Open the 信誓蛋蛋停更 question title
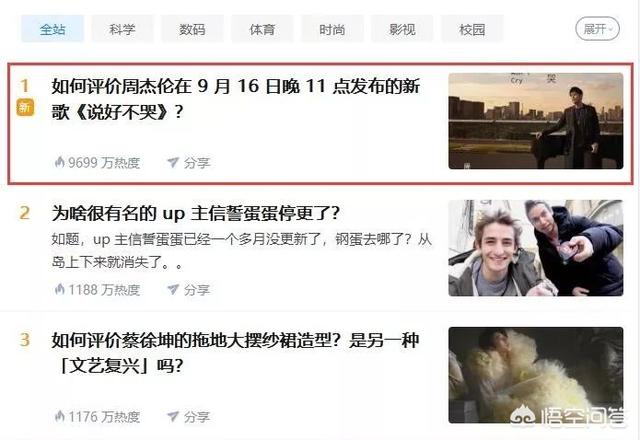The height and width of the screenshot is (440, 640). pos(196,213)
